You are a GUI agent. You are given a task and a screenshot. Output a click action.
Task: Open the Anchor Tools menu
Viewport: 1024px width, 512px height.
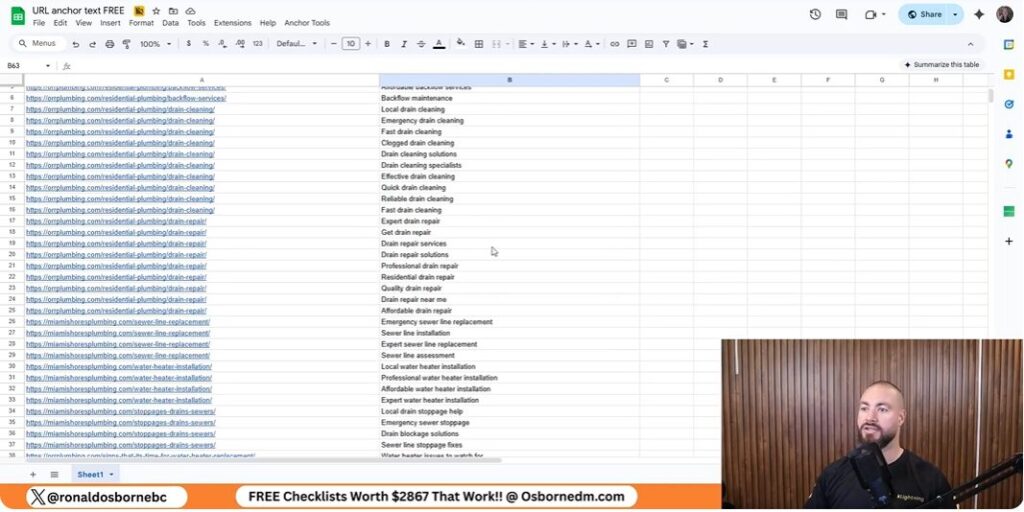tap(307, 23)
